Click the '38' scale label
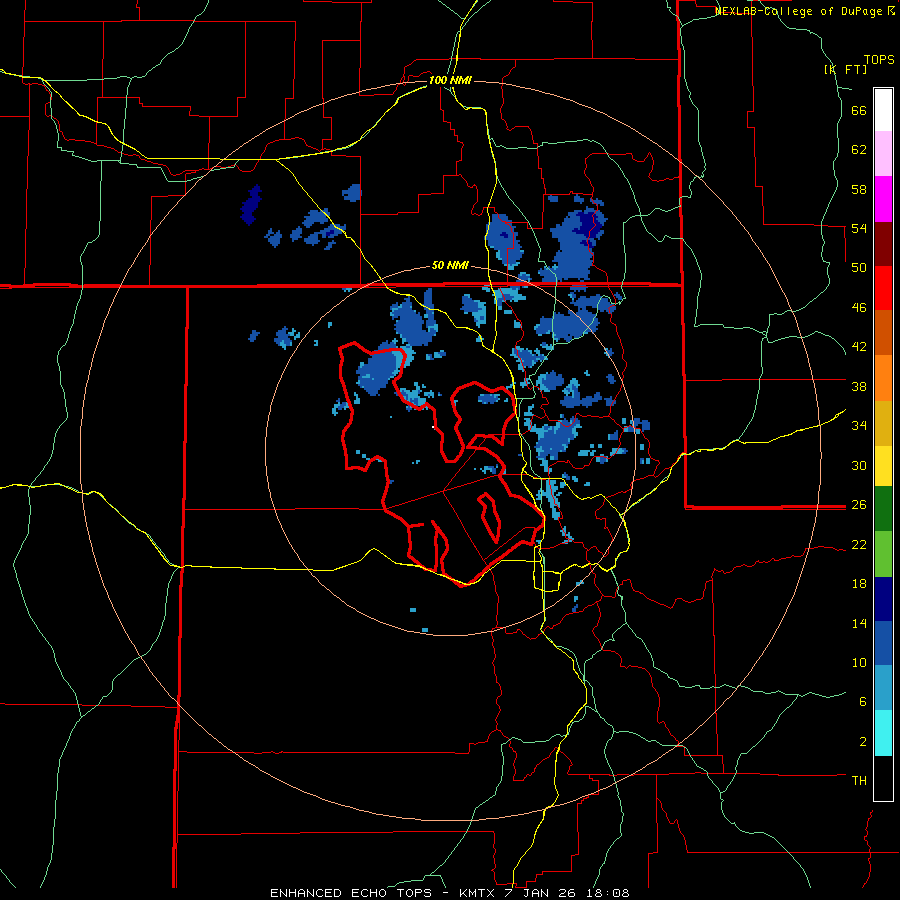 (859, 386)
